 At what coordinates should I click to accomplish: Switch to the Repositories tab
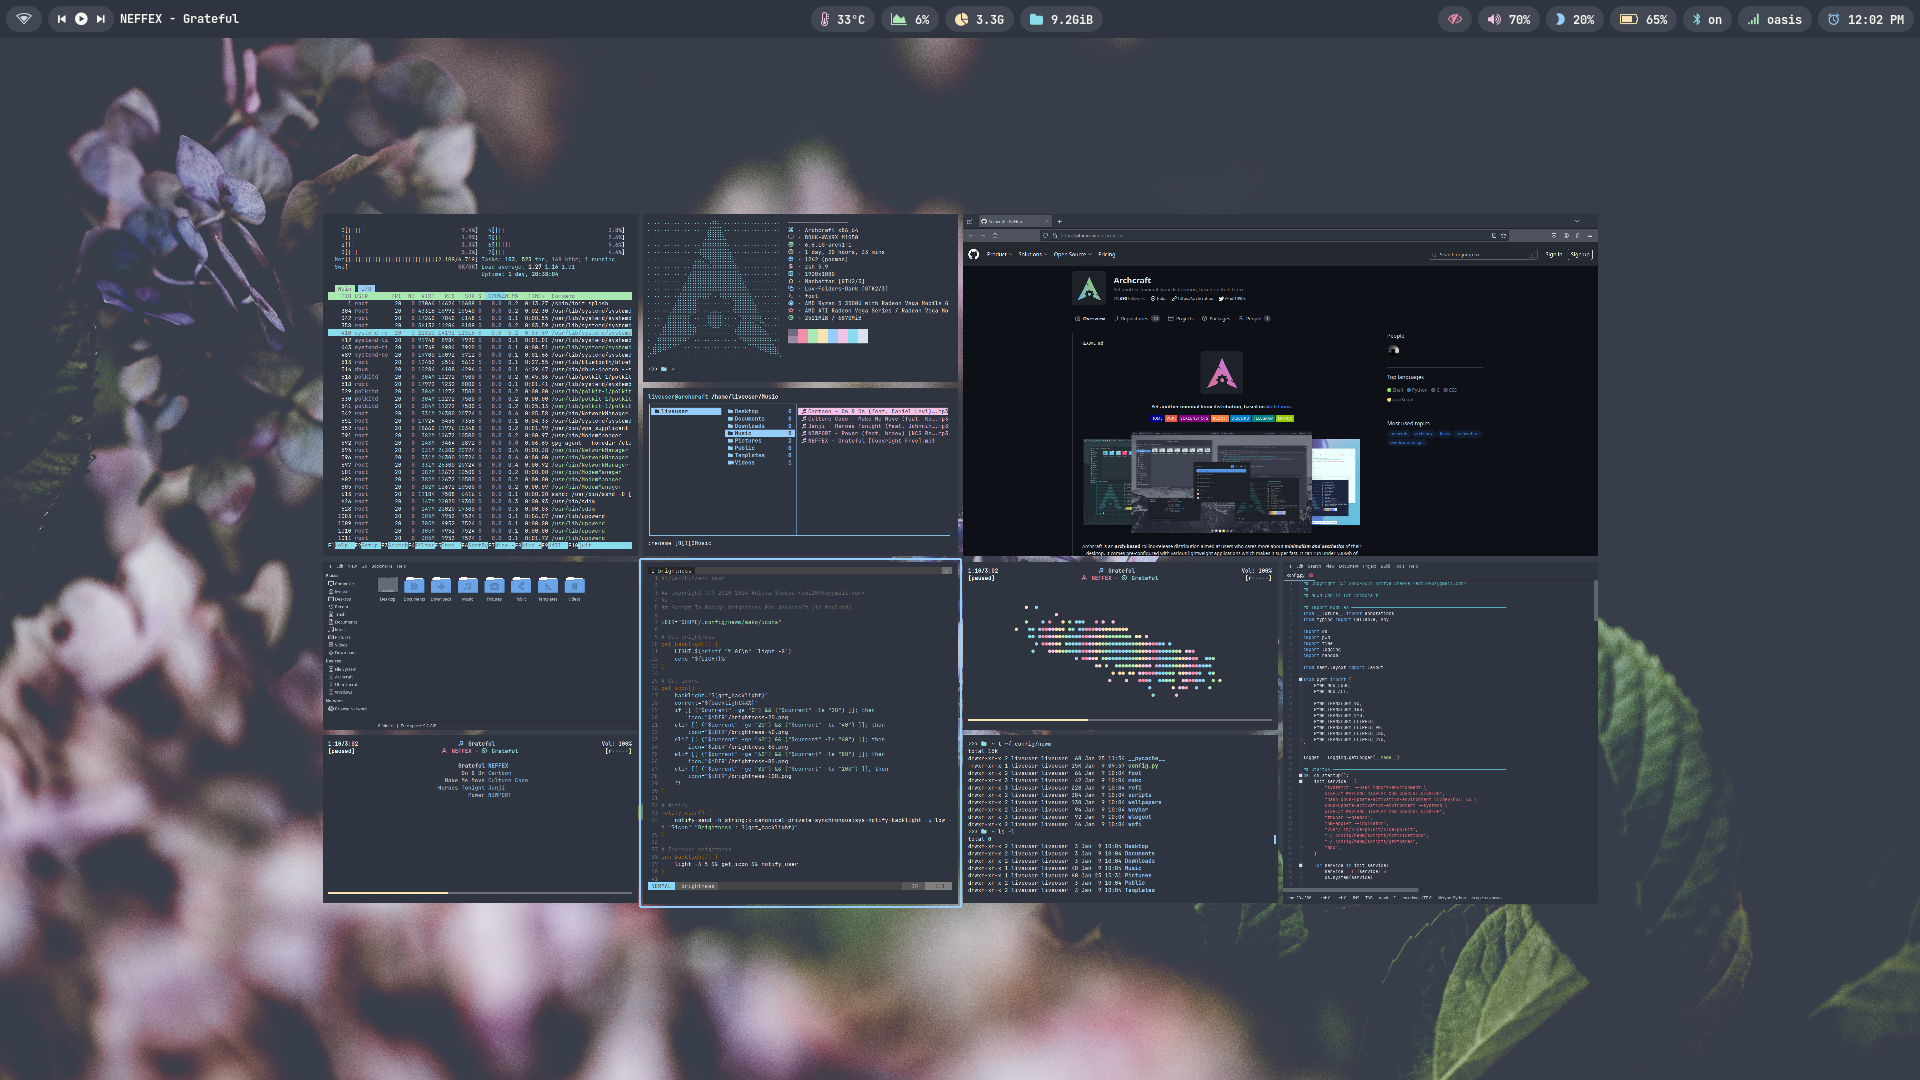[1135, 318]
